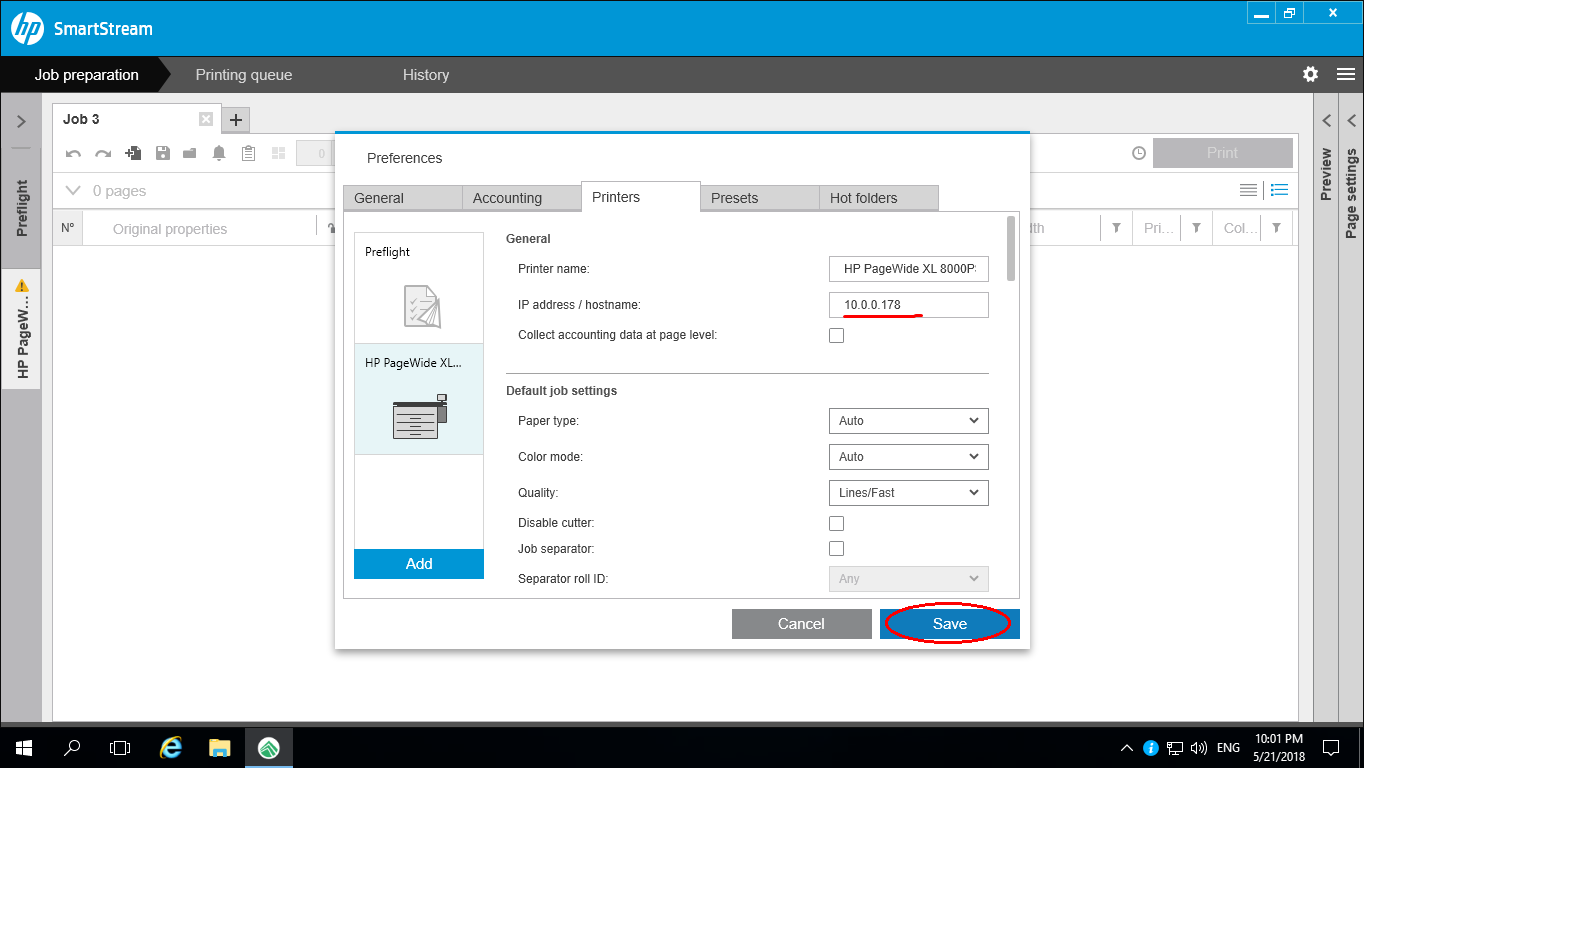
Task: Enable Collect accounting data at page level
Action: point(836,335)
